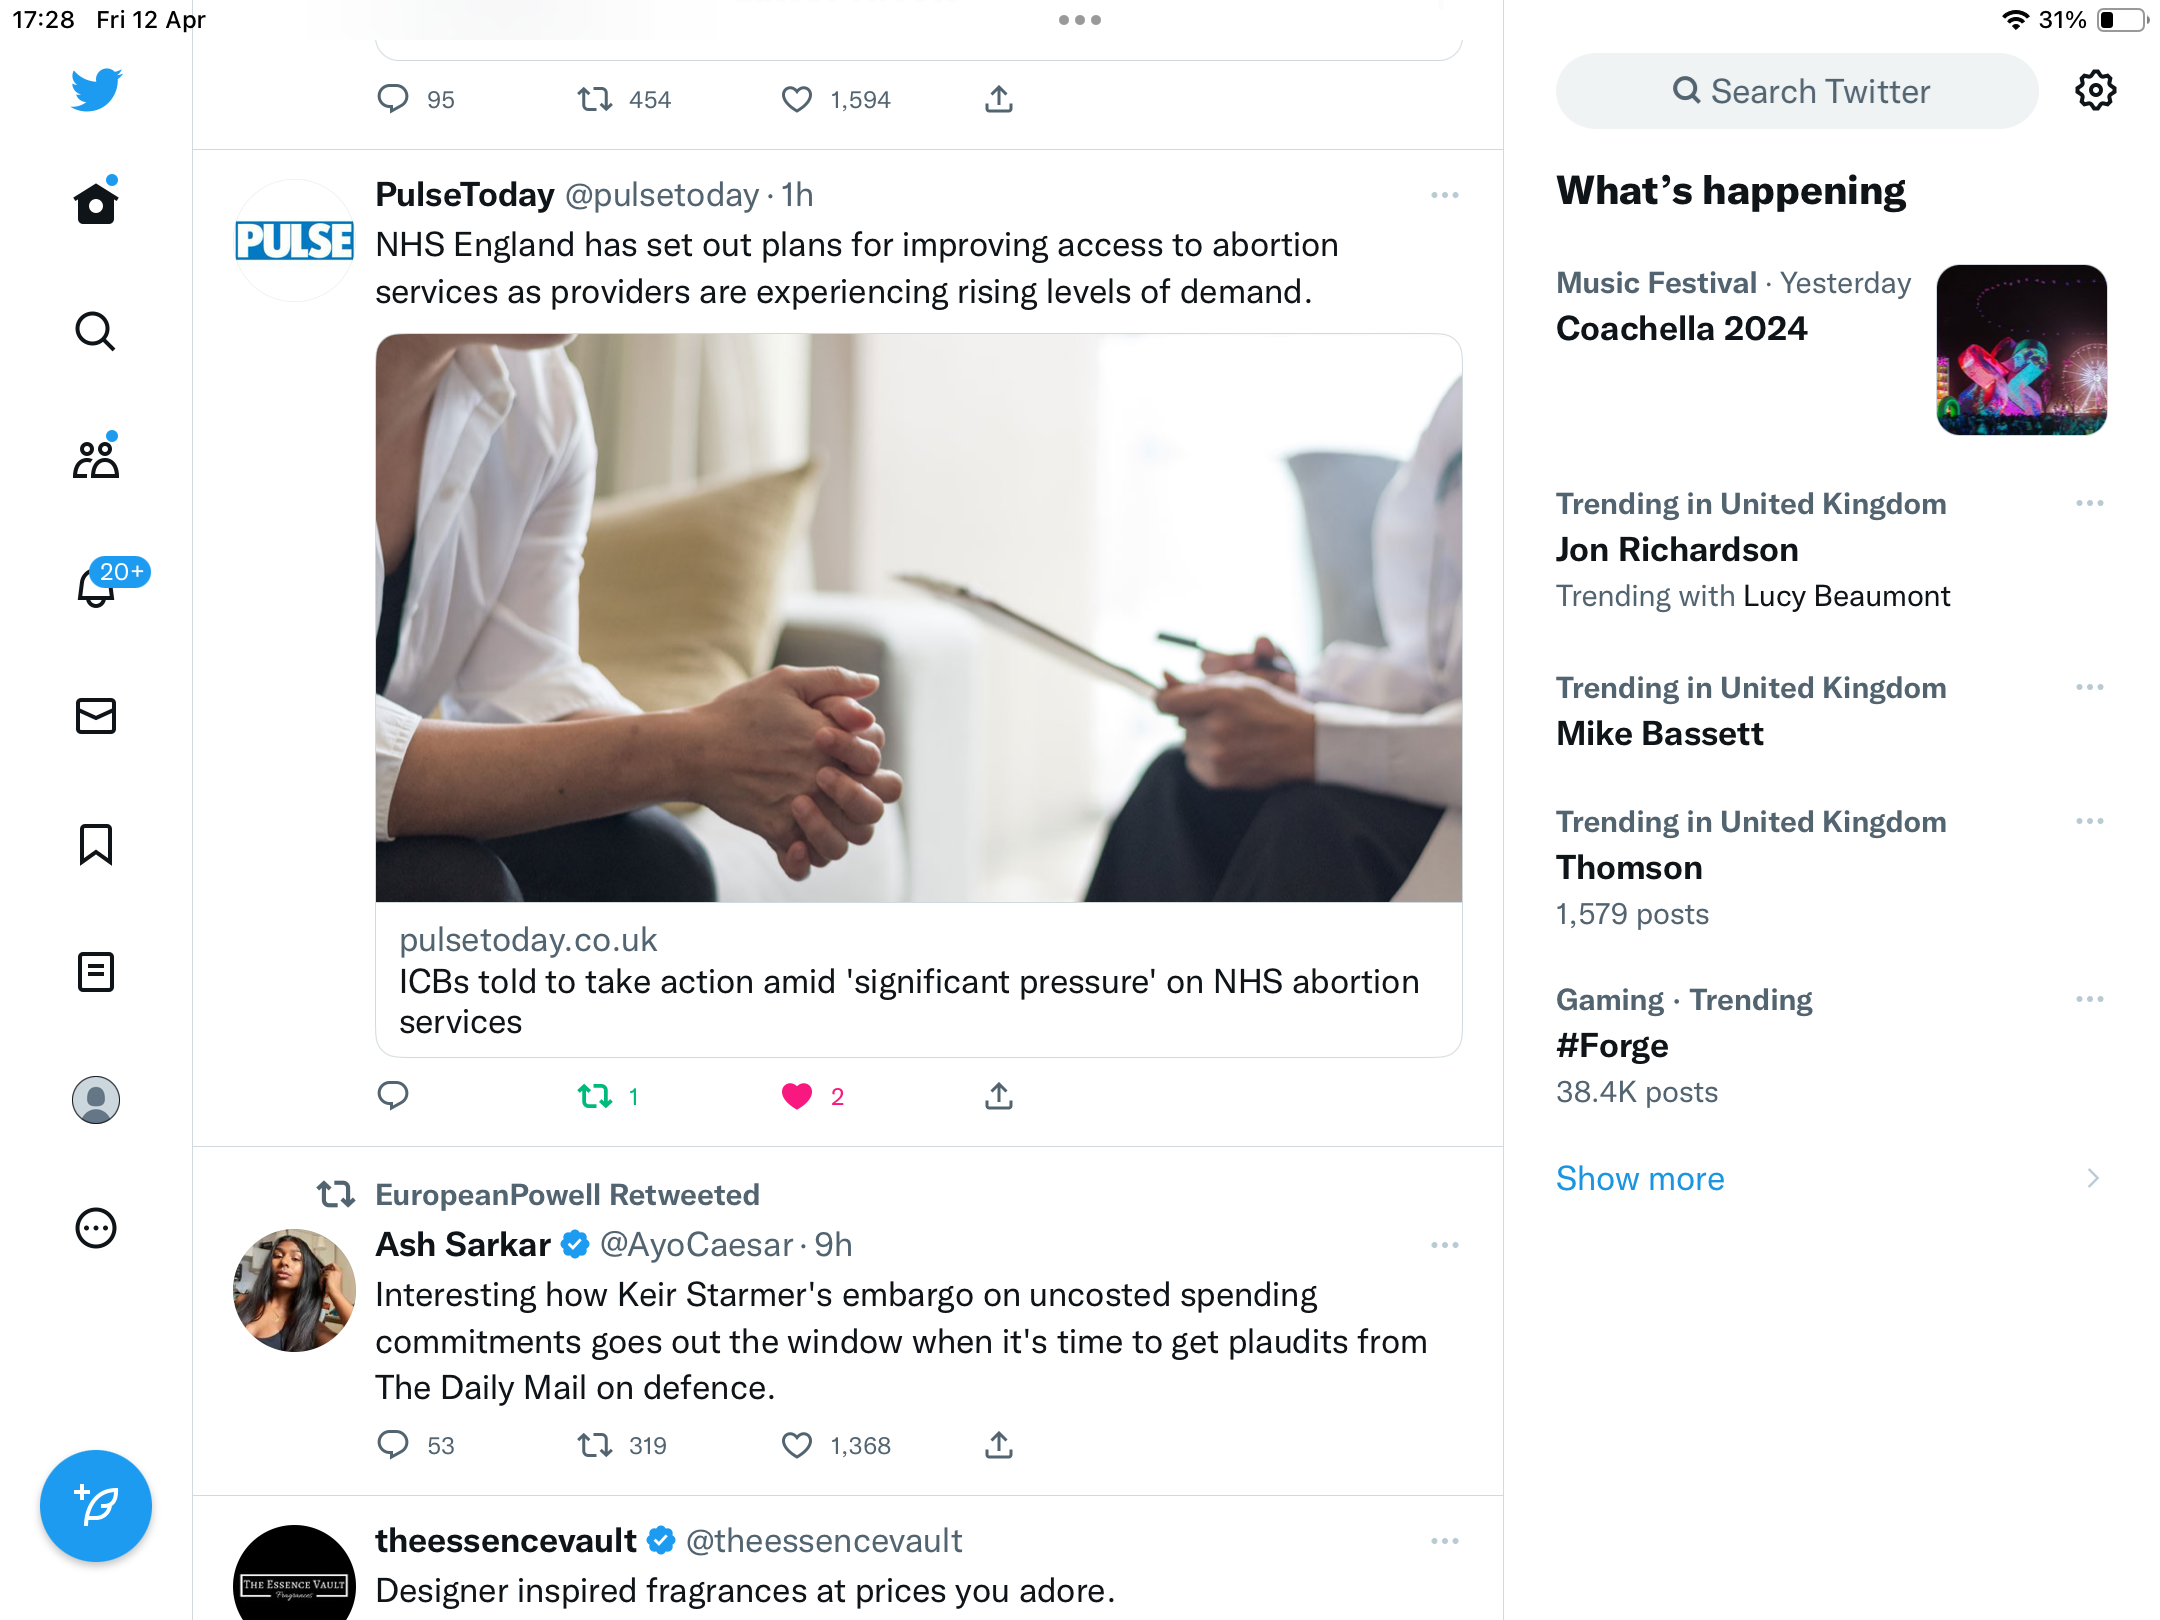Focus the Search Twitter field
Viewport: 2160px width, 1620px height.
pyautogui.click(x=1797, y=91)
